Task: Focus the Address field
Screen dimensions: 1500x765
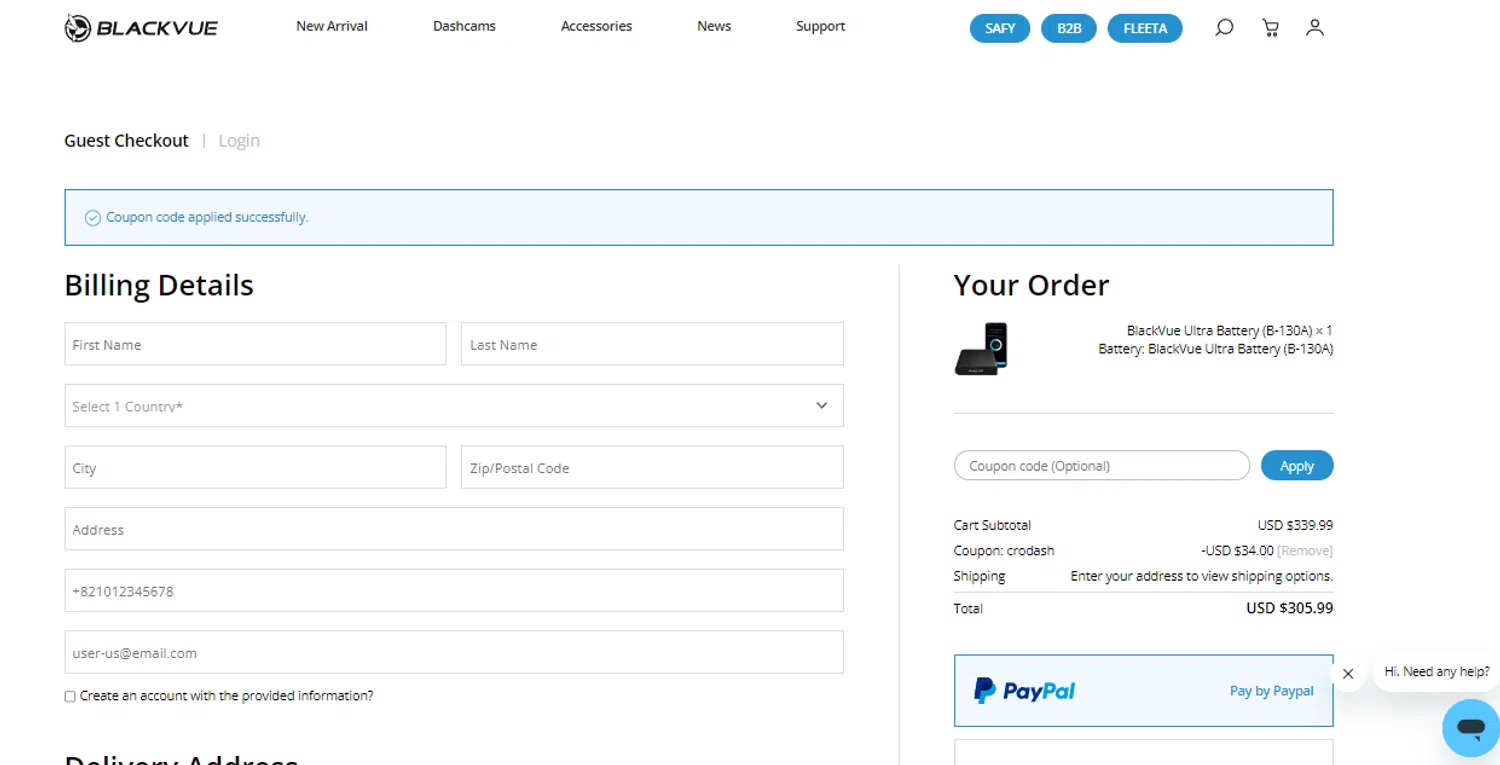Action: (454, 529)
